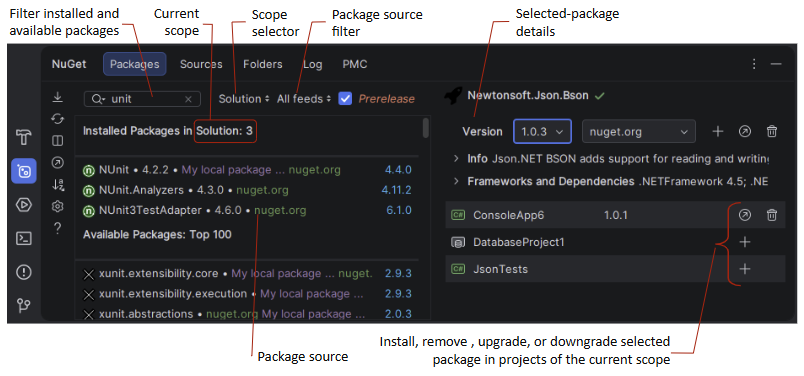Open the Git version control icon

(24, 306)
